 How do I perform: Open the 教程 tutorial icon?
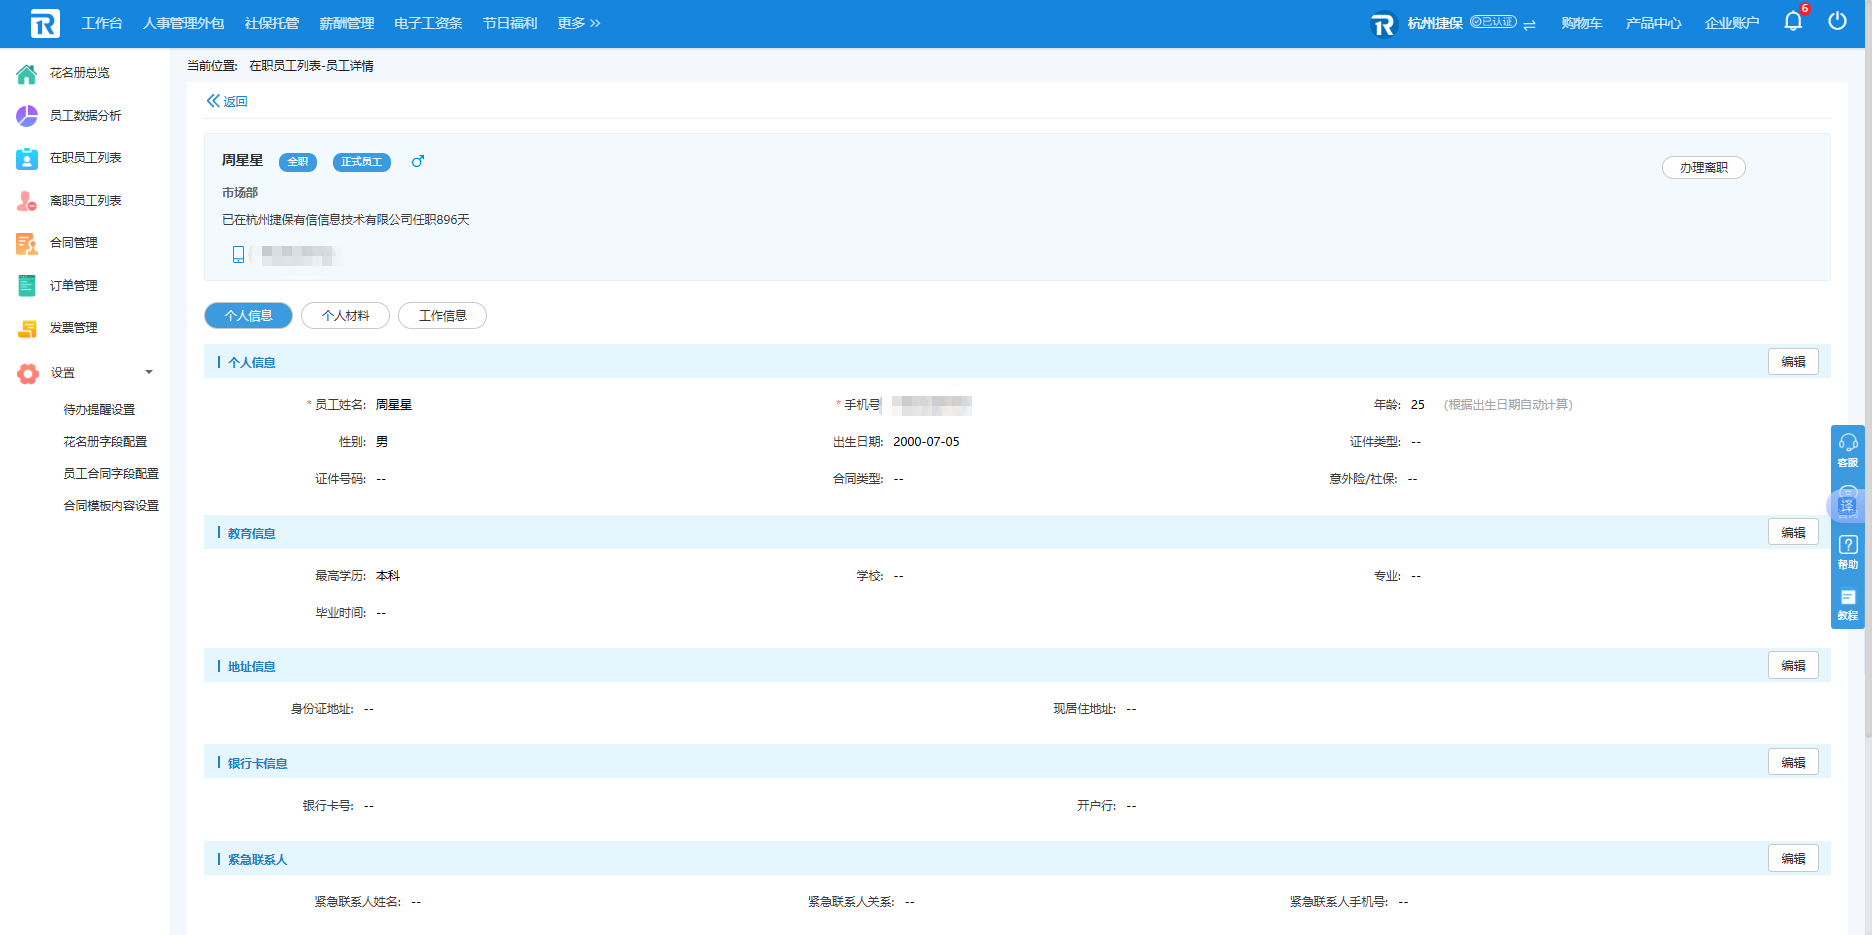click(1847, 598)
